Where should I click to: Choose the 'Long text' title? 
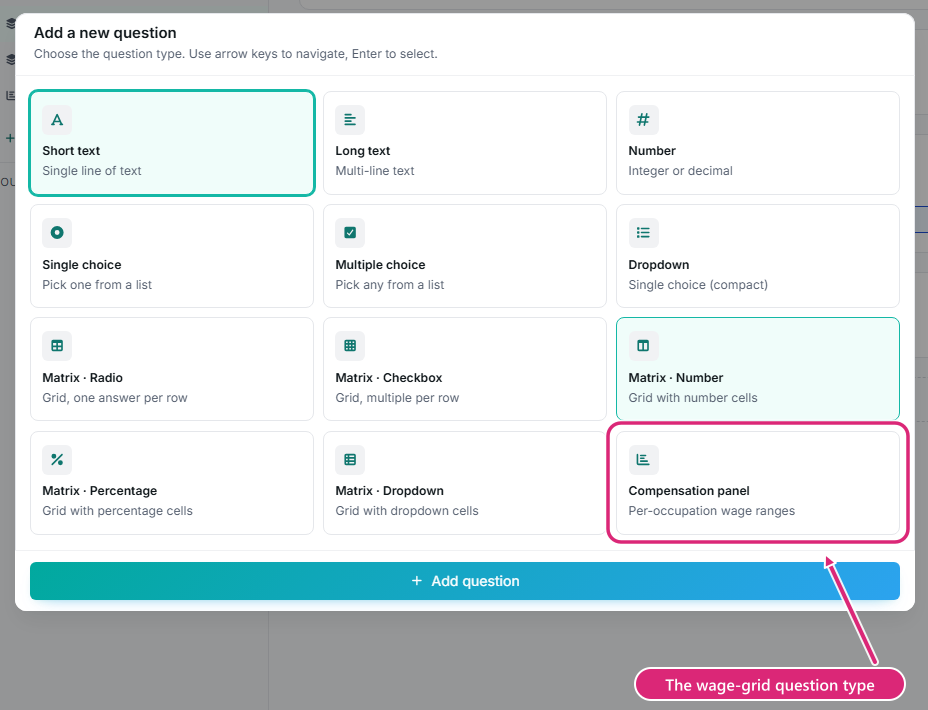[363, 151]
